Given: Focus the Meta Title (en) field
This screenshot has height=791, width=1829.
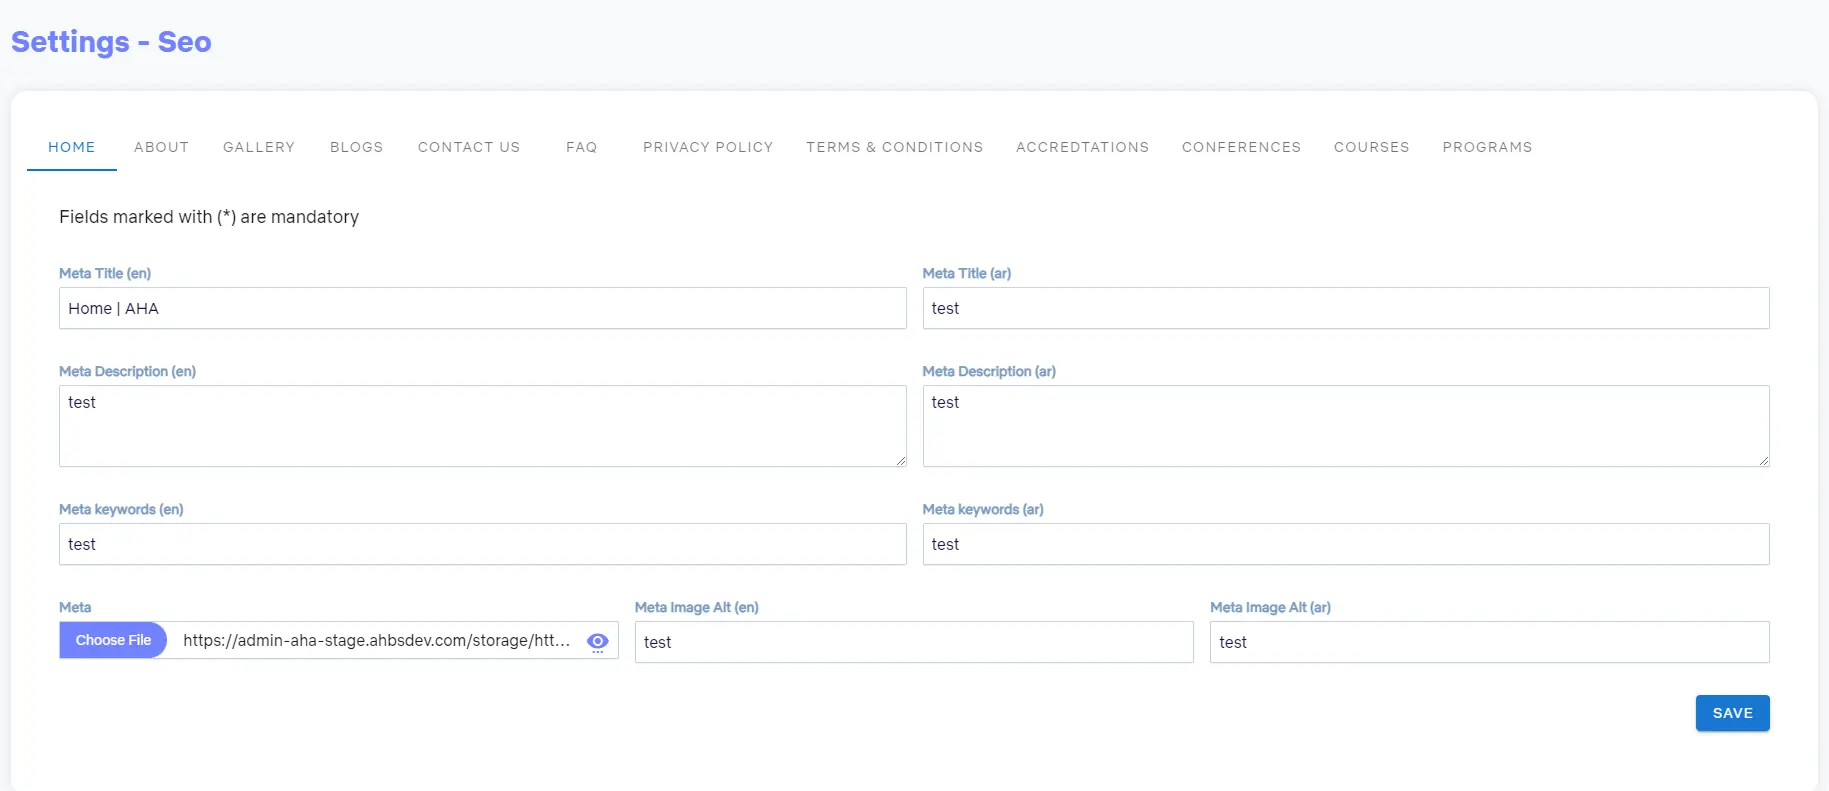Looking at the screenshot, I should coord(482,308).
